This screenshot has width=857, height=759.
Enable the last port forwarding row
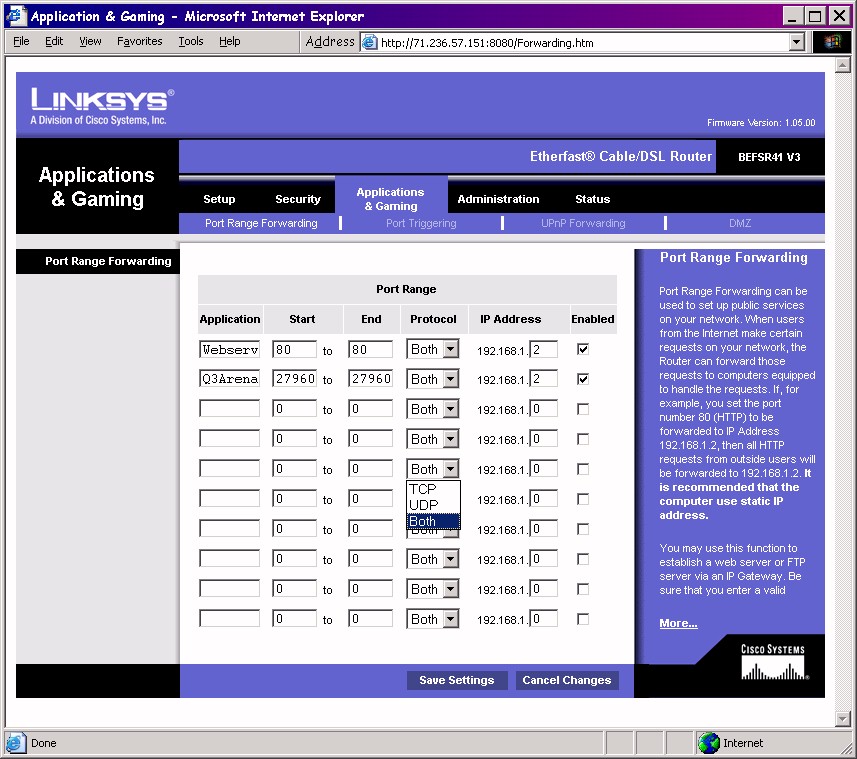[x=583, y=620]
